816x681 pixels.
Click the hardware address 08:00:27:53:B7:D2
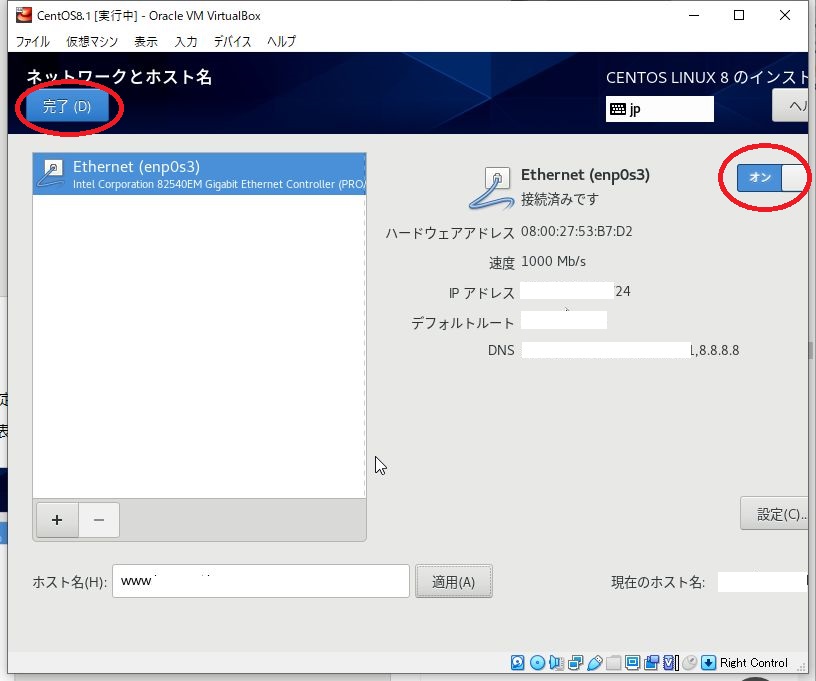[577, 232]
